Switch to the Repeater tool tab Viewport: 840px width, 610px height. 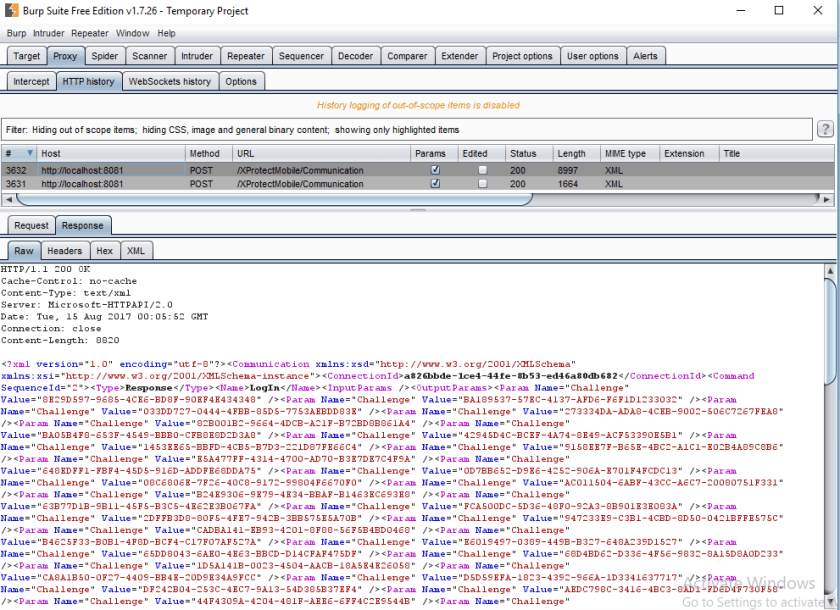tap(245, 57)
